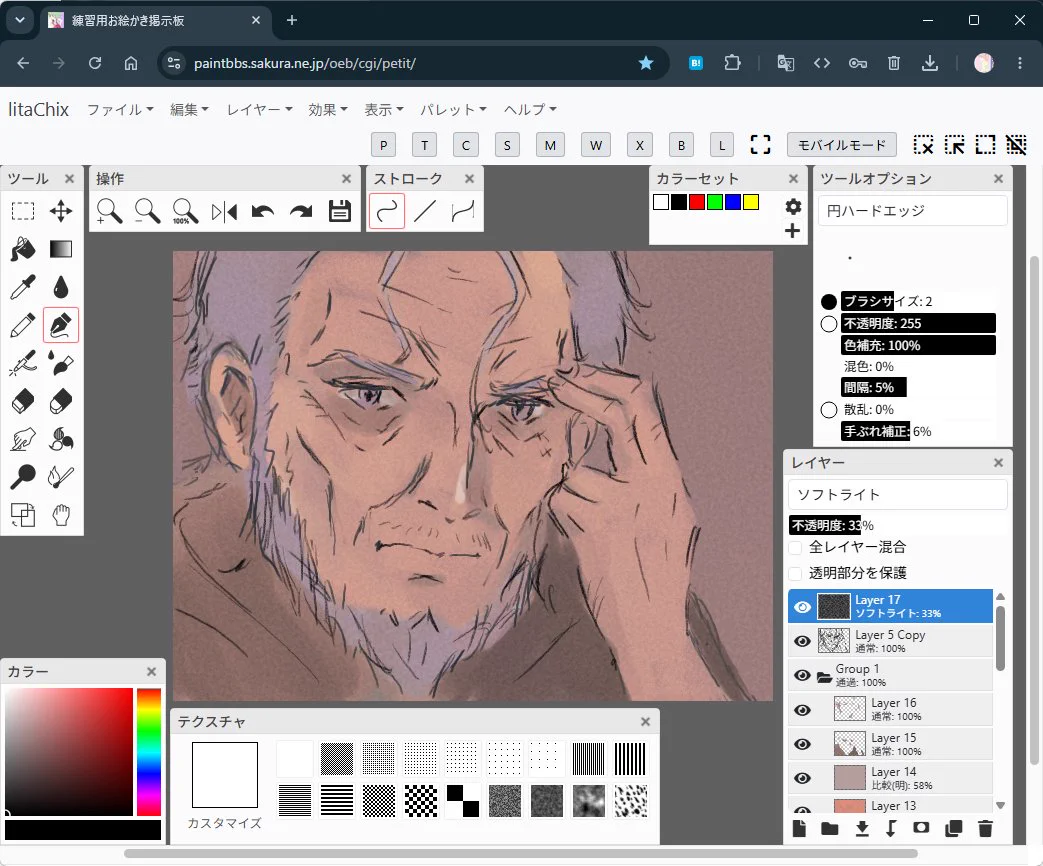Add a color to the color set
Viewport: 1043px width, 866px height.
pos(792,231)
